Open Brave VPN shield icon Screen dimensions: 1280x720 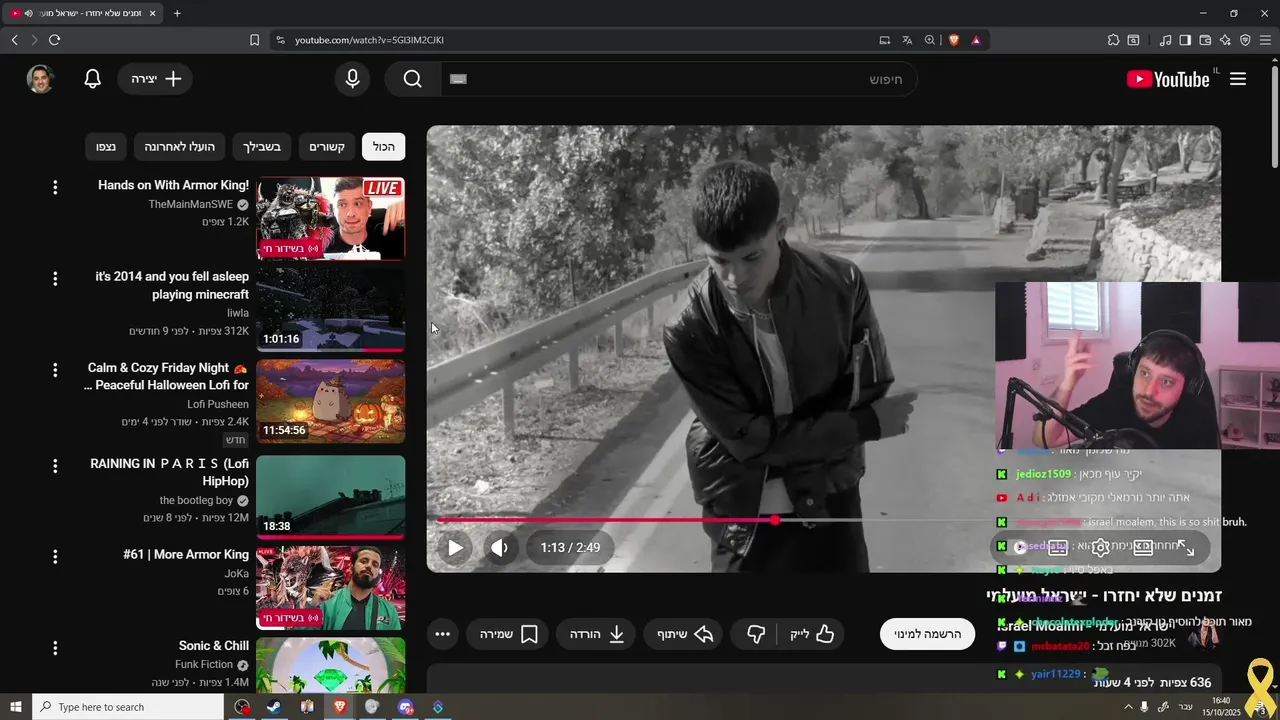click(x=1245, y=40)
